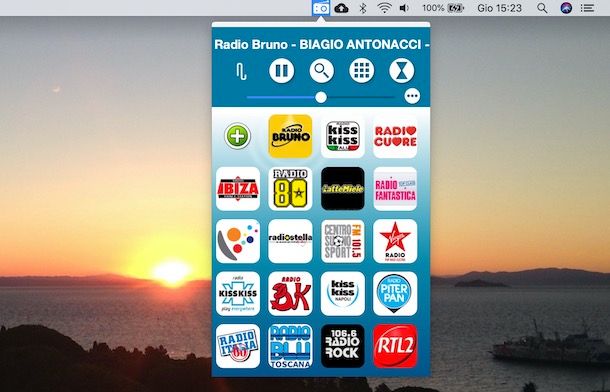The image size is (610, 392).
Task: Tune to Radio Italia 60
Action: [x=238, y=346]
